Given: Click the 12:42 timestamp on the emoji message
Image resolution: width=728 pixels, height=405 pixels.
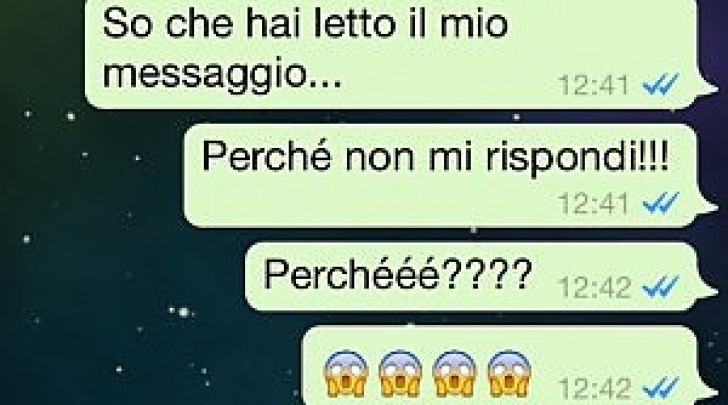Looking at the screenshot, I should point(593,388).
